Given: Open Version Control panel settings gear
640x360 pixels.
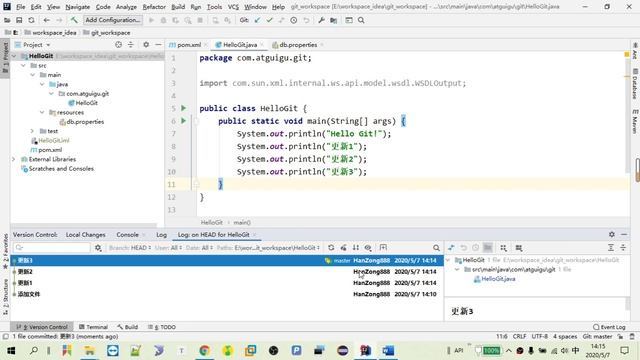Looking at the screenshot, I should (x=611, y=234).
